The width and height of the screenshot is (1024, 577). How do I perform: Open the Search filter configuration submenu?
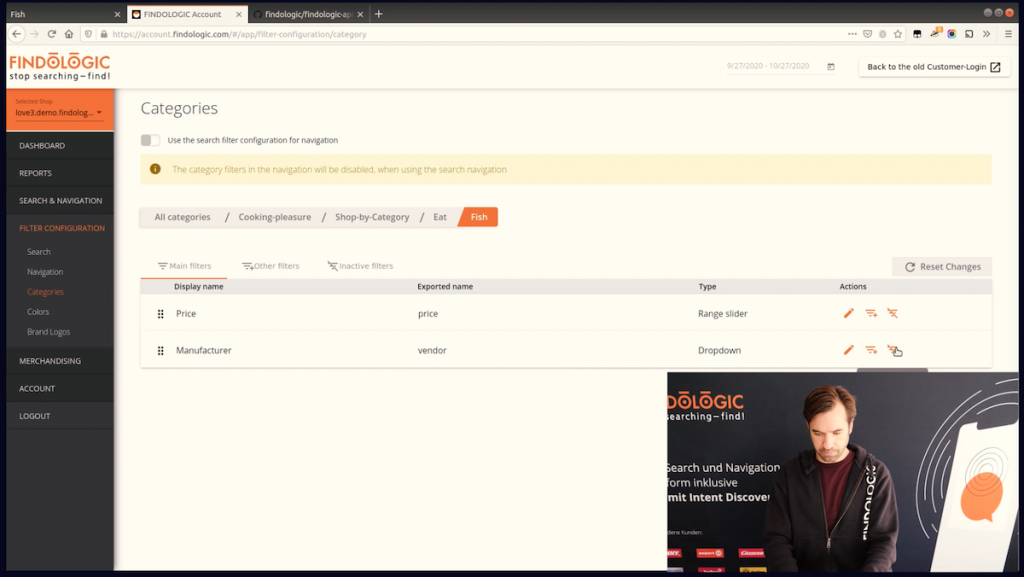39,252
